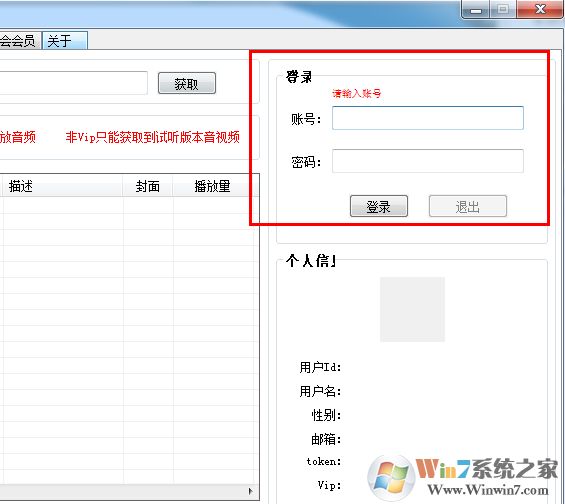565x504 pixels.
Task: Click the 退出 button
Action: [x=468, y=206]
